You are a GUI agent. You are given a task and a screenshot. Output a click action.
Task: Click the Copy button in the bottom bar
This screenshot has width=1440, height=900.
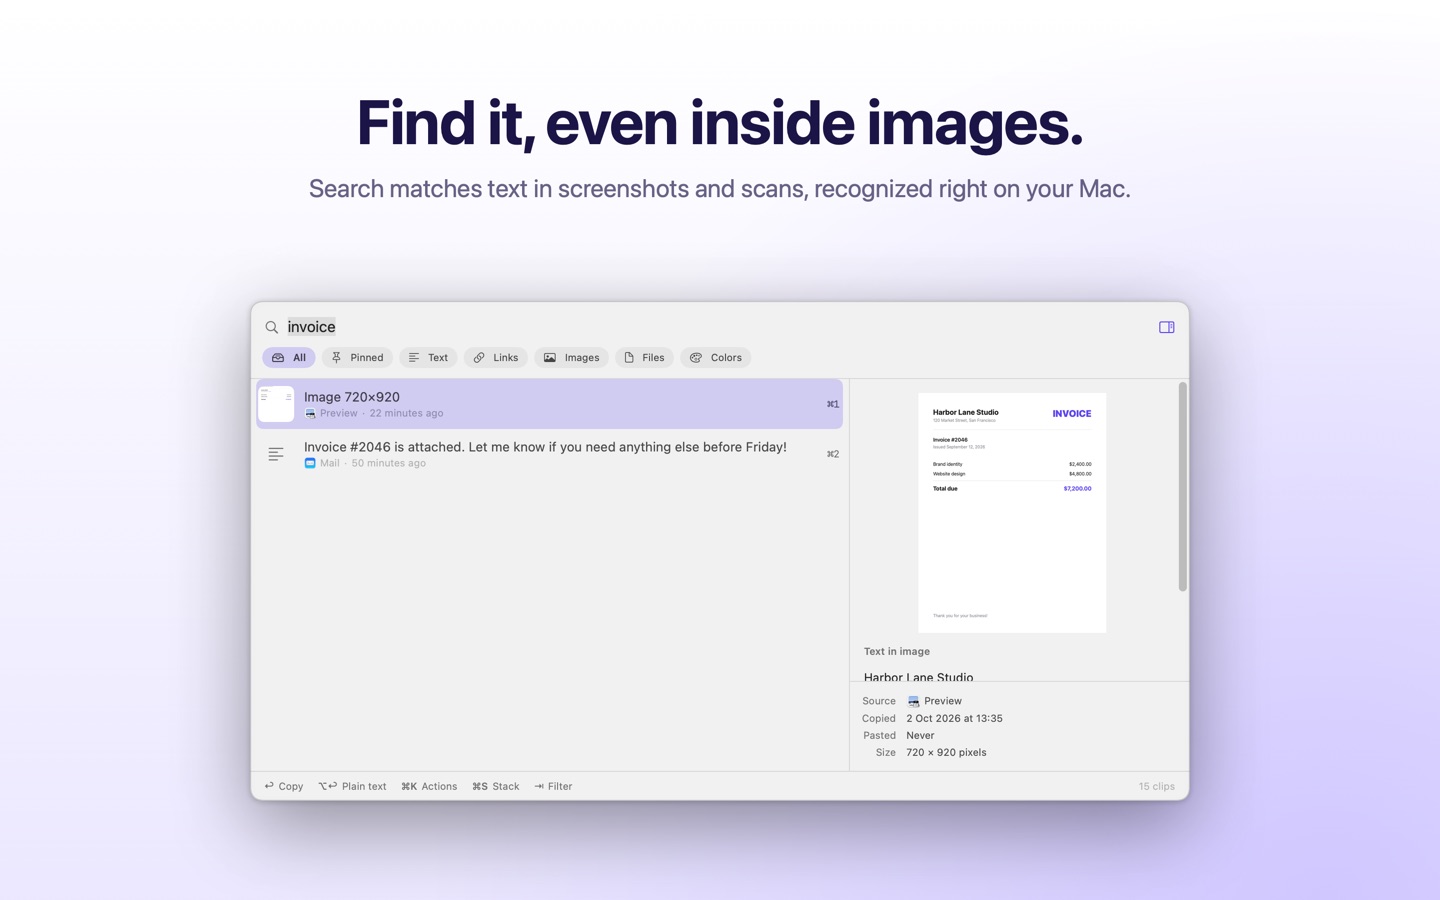(284, 786)
